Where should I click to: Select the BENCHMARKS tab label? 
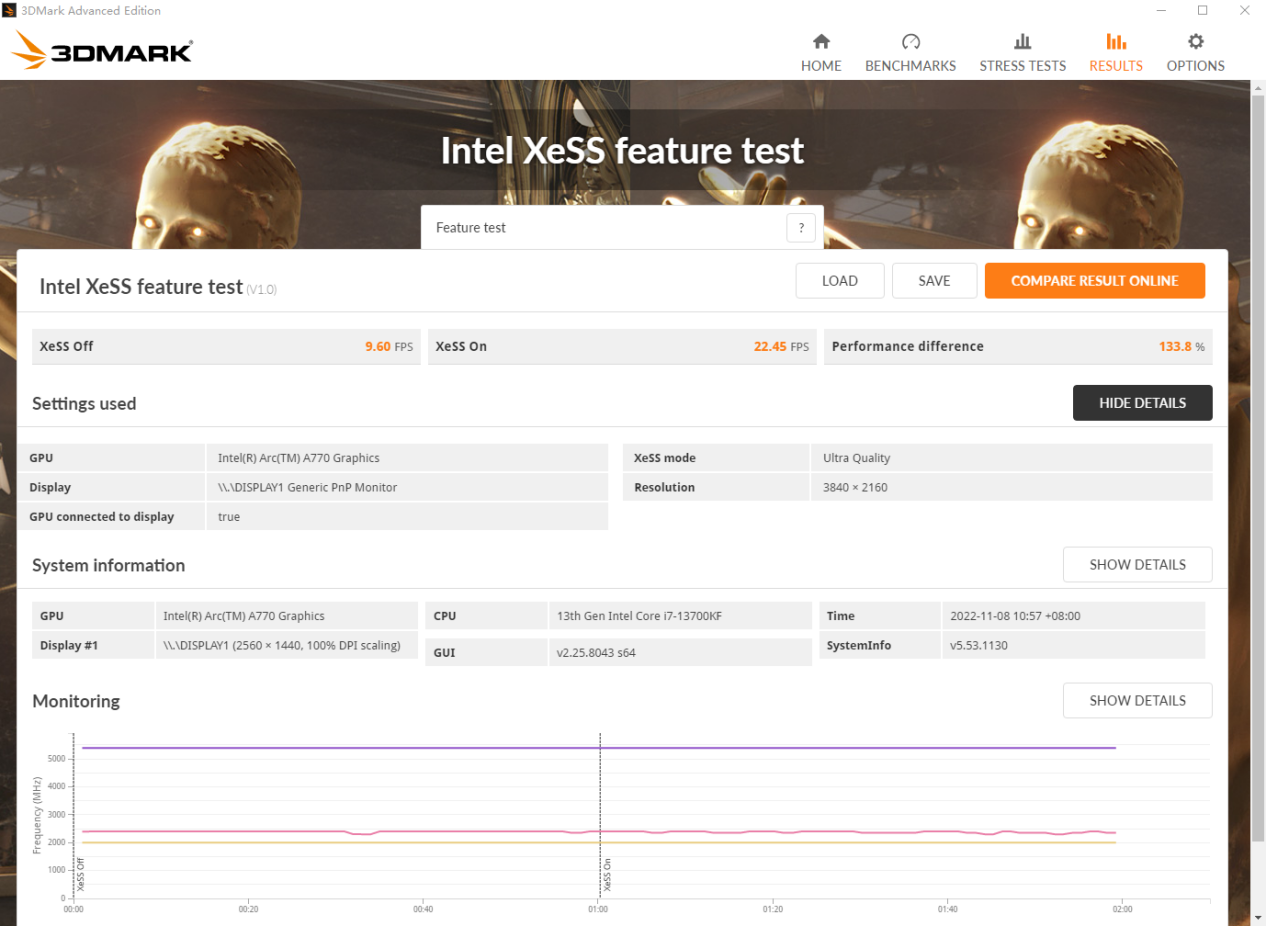pos(910,66)
